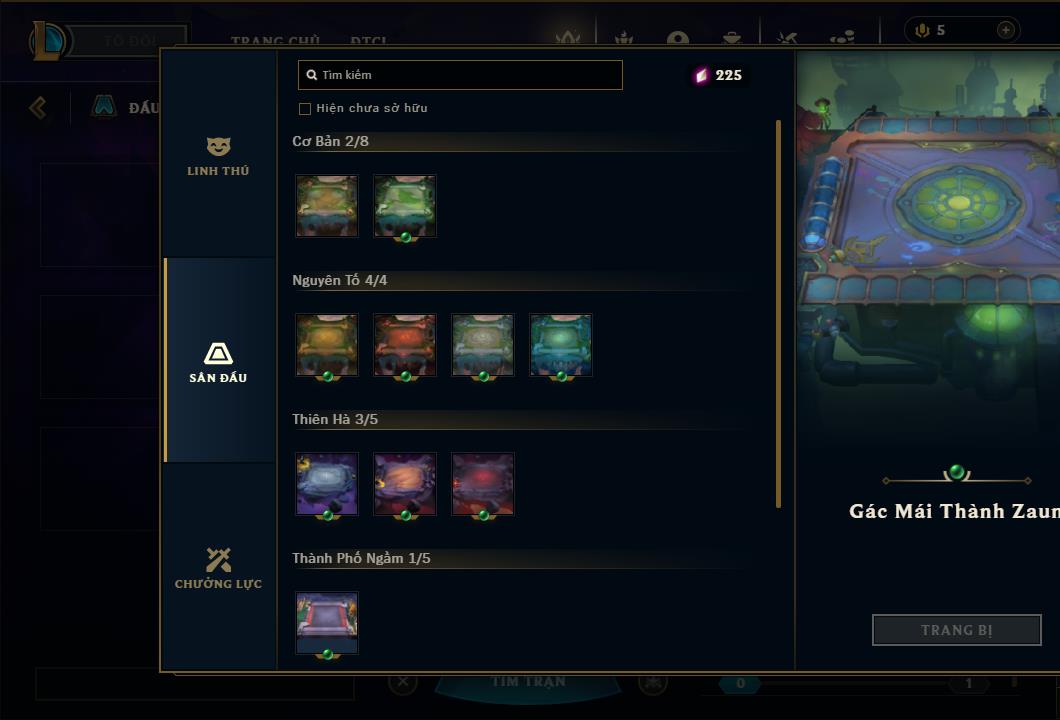Image resolution: width=1060 pixels, height=720 pixels.
Task: Select the dark red Thiên Hà arena
Action: point(483,484)
